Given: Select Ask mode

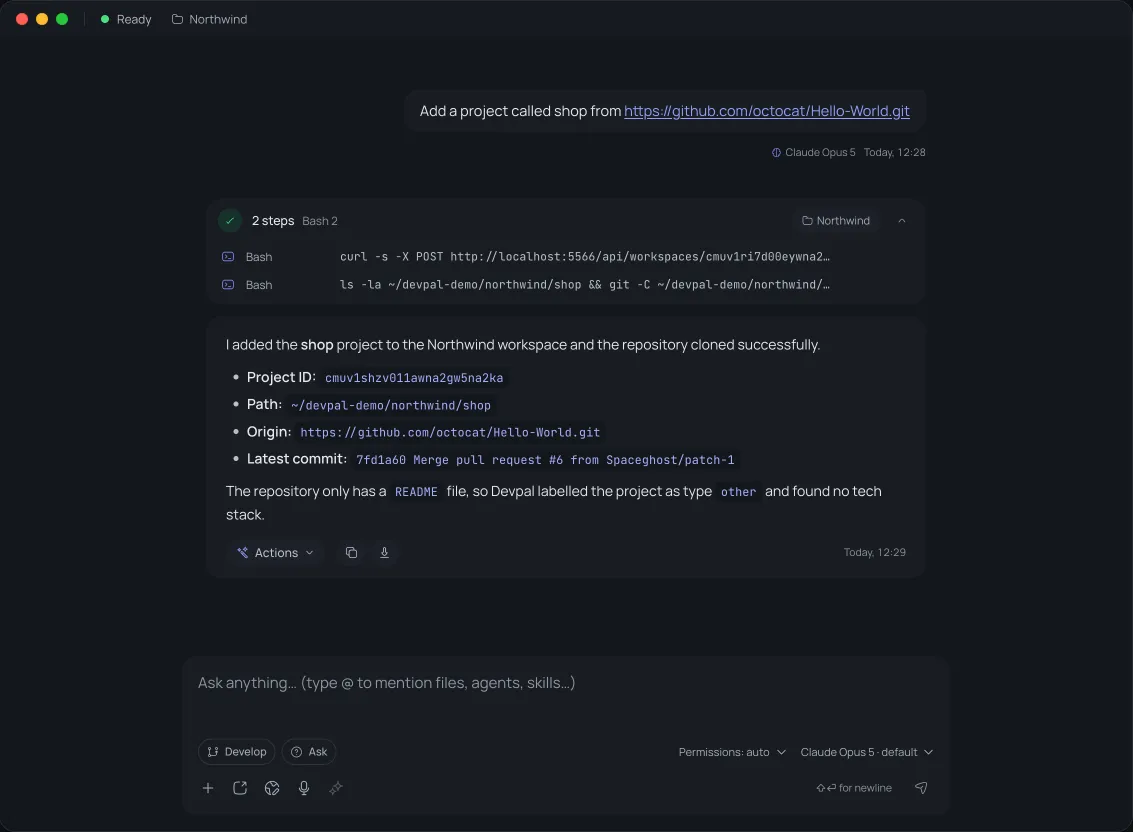Looking at the screenshot, I should [x=309, y=752].
